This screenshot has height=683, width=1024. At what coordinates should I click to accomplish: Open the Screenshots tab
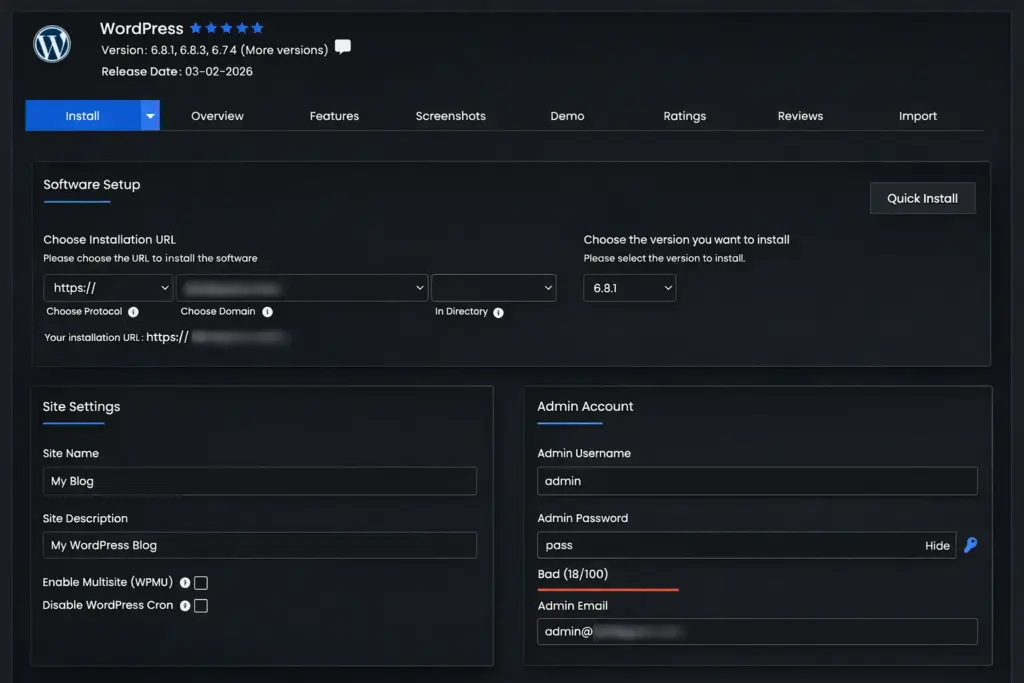(x=450, y=116)
